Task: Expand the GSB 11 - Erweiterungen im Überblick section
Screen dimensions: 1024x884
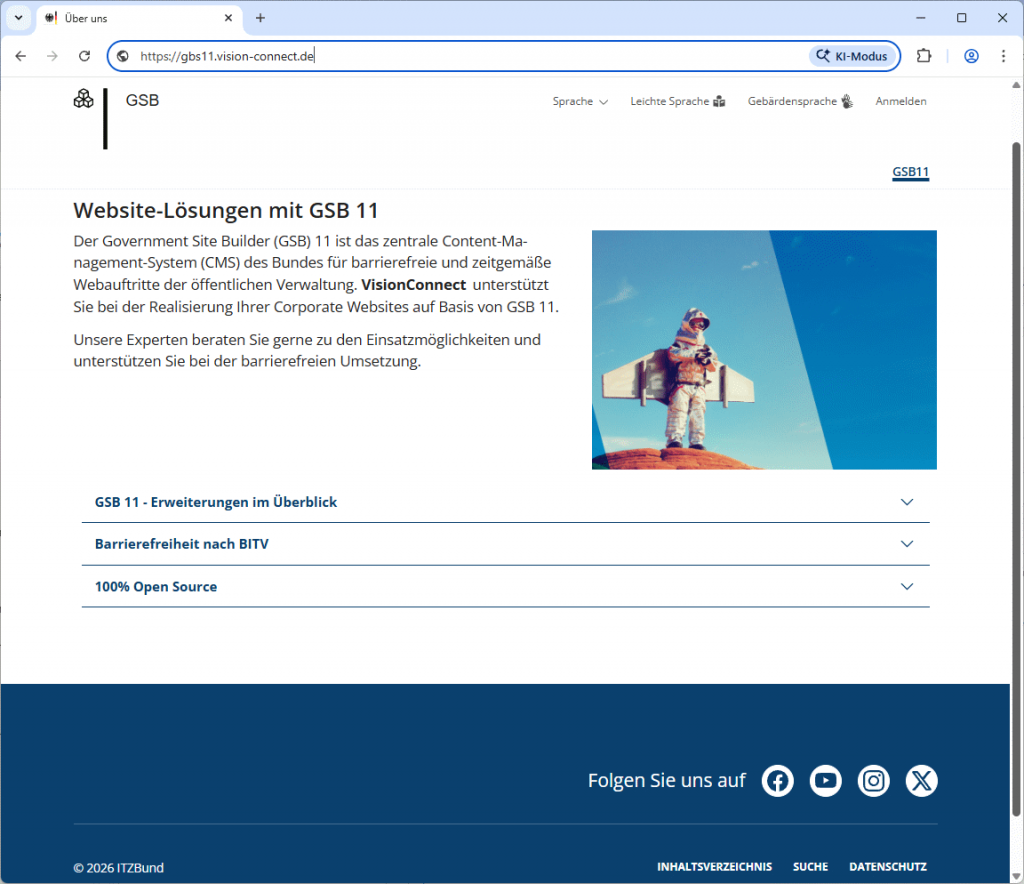Action: [506, 501]
